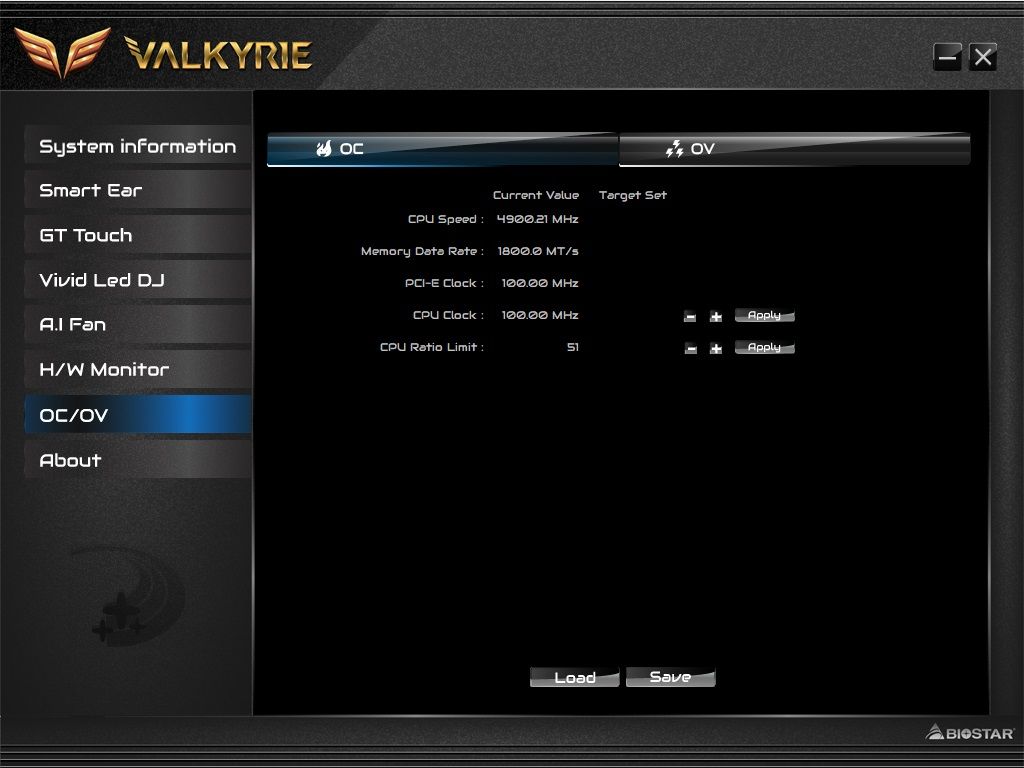This screenshot has width=1024, height=768.
Task: Select Vivid Led DJ in the sidebar
Action: 138,280
